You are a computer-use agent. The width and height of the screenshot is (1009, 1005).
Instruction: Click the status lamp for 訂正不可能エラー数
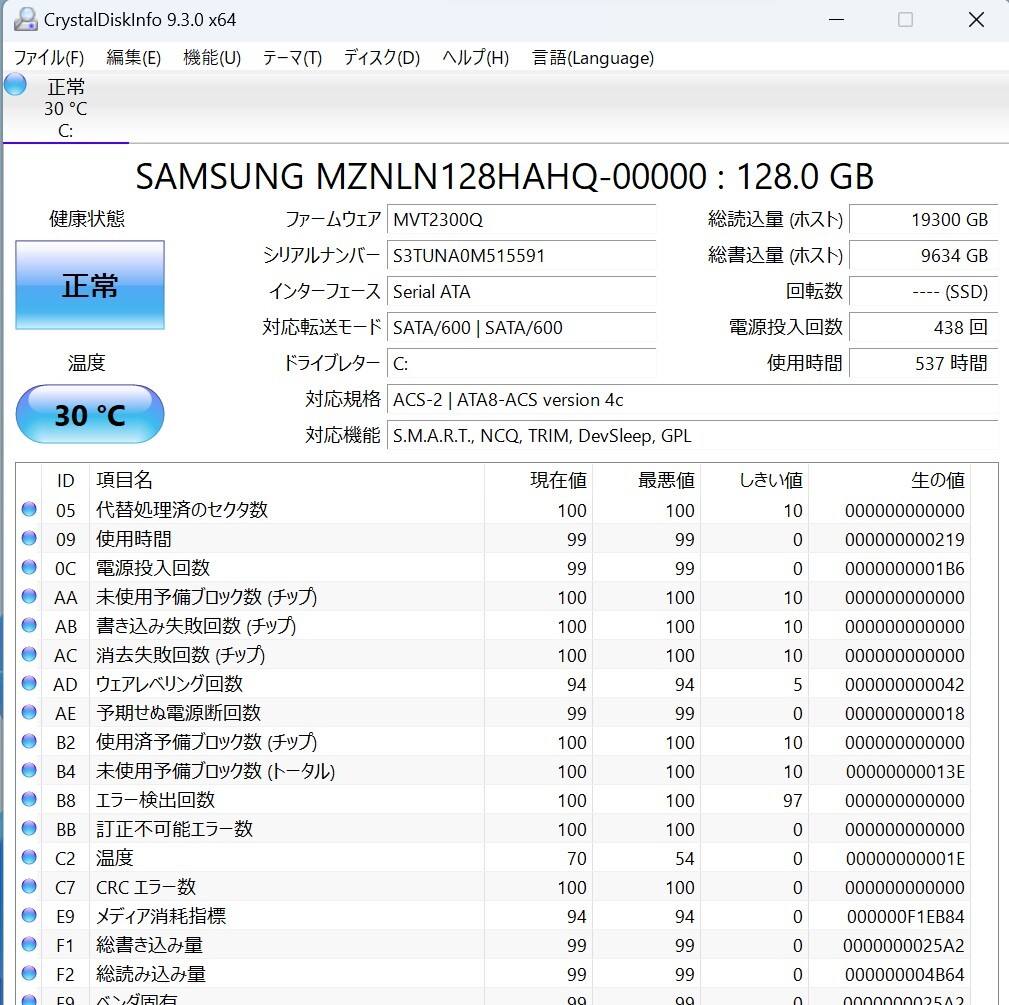28,829
